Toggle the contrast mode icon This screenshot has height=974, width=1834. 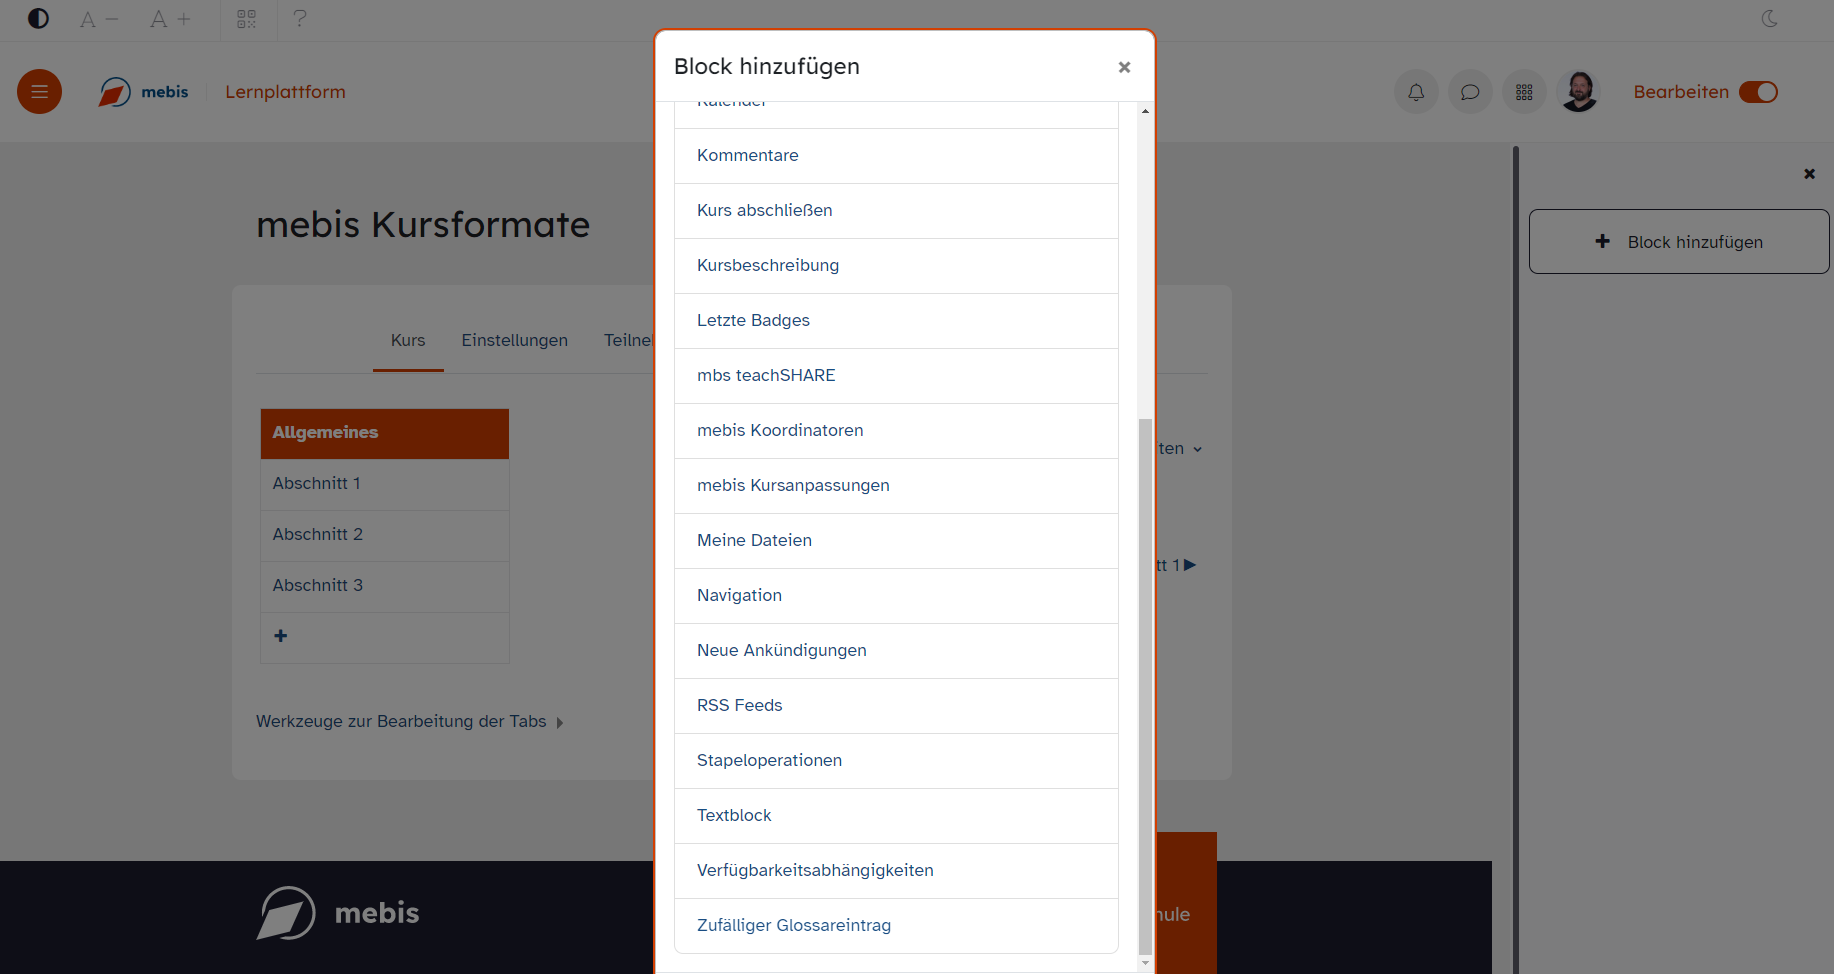pyautogui.click(x=38, y=19)
